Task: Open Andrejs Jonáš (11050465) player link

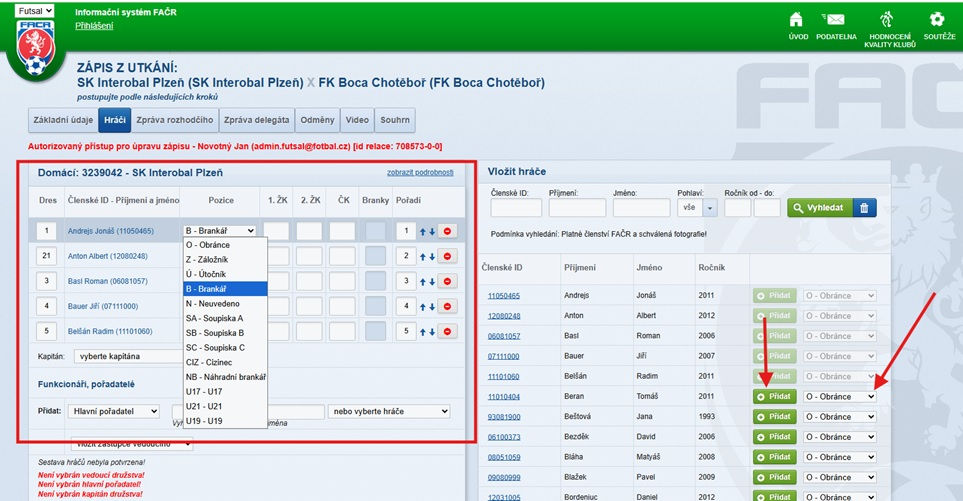Action: 111,231
